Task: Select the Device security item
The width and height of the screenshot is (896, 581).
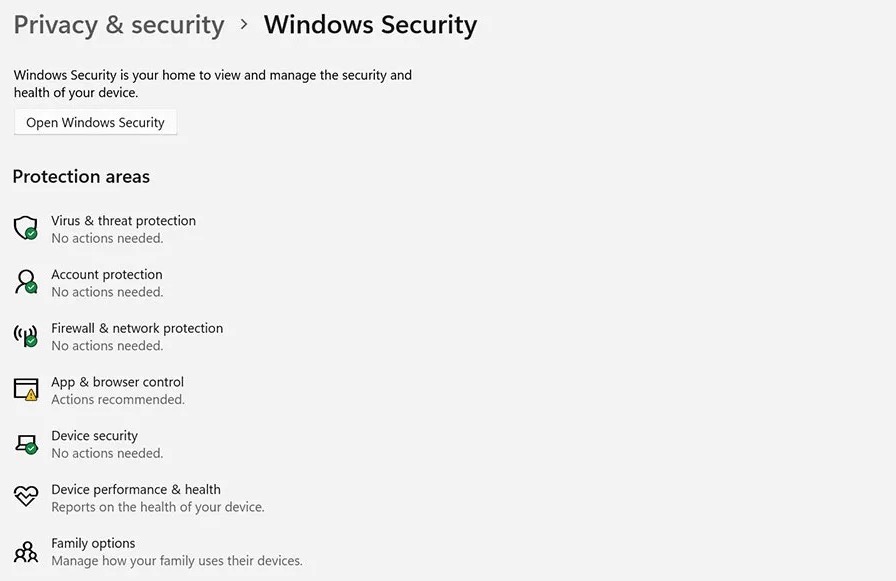Action: [x=95, y=436]
